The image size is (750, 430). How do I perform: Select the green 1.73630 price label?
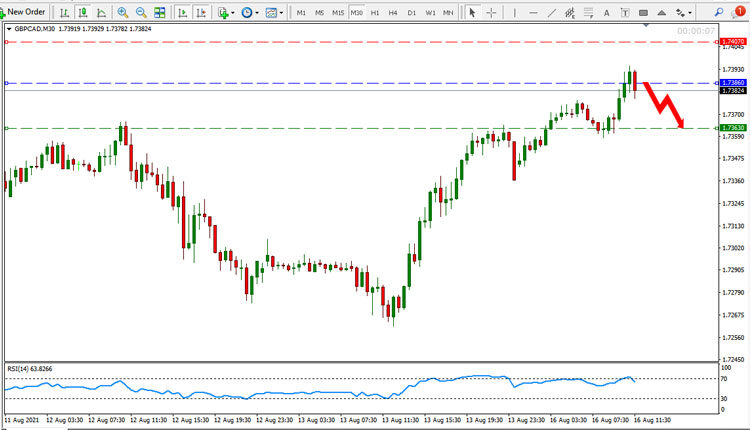(x=733, y=128)
